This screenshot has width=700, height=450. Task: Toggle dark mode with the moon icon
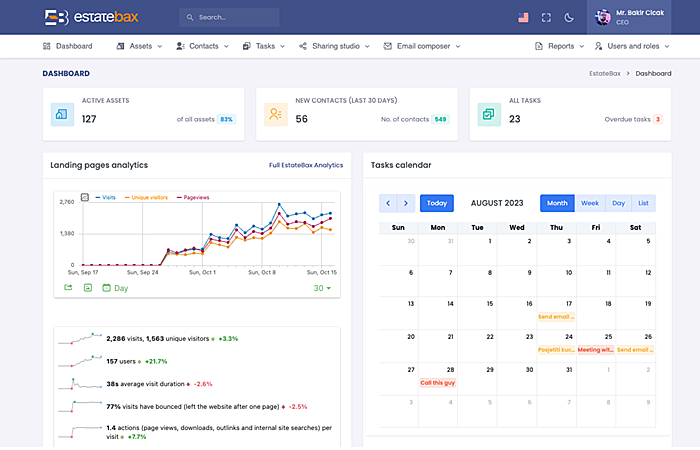pos(569,17)
